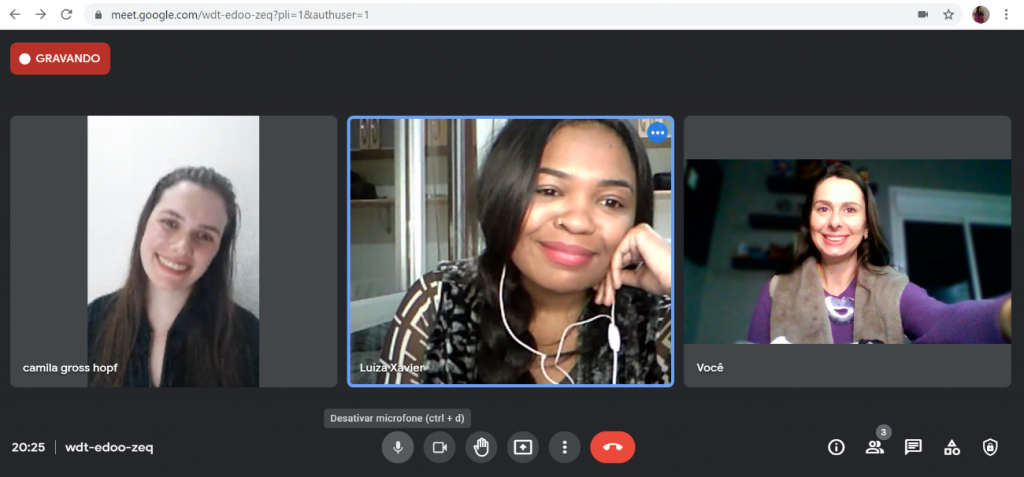This screenshot has width=1024, height=477.
Task: Reload the Google Meet page
Action: tap(66, 15)
